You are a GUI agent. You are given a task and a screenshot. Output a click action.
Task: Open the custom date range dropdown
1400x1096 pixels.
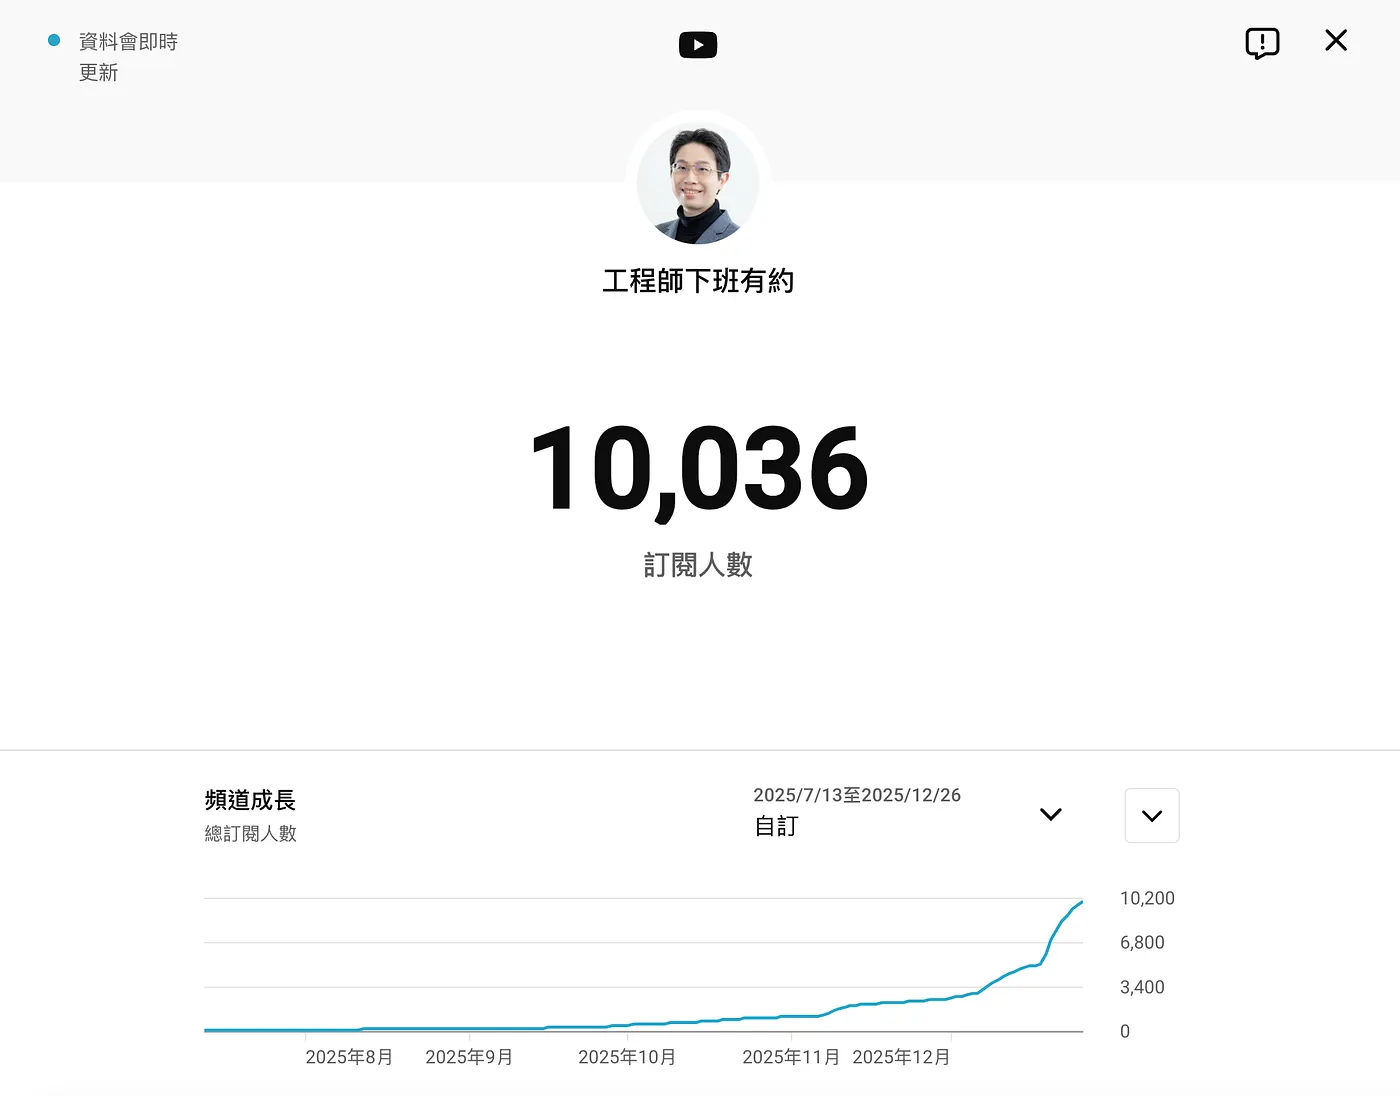click(x=908, y=812)
